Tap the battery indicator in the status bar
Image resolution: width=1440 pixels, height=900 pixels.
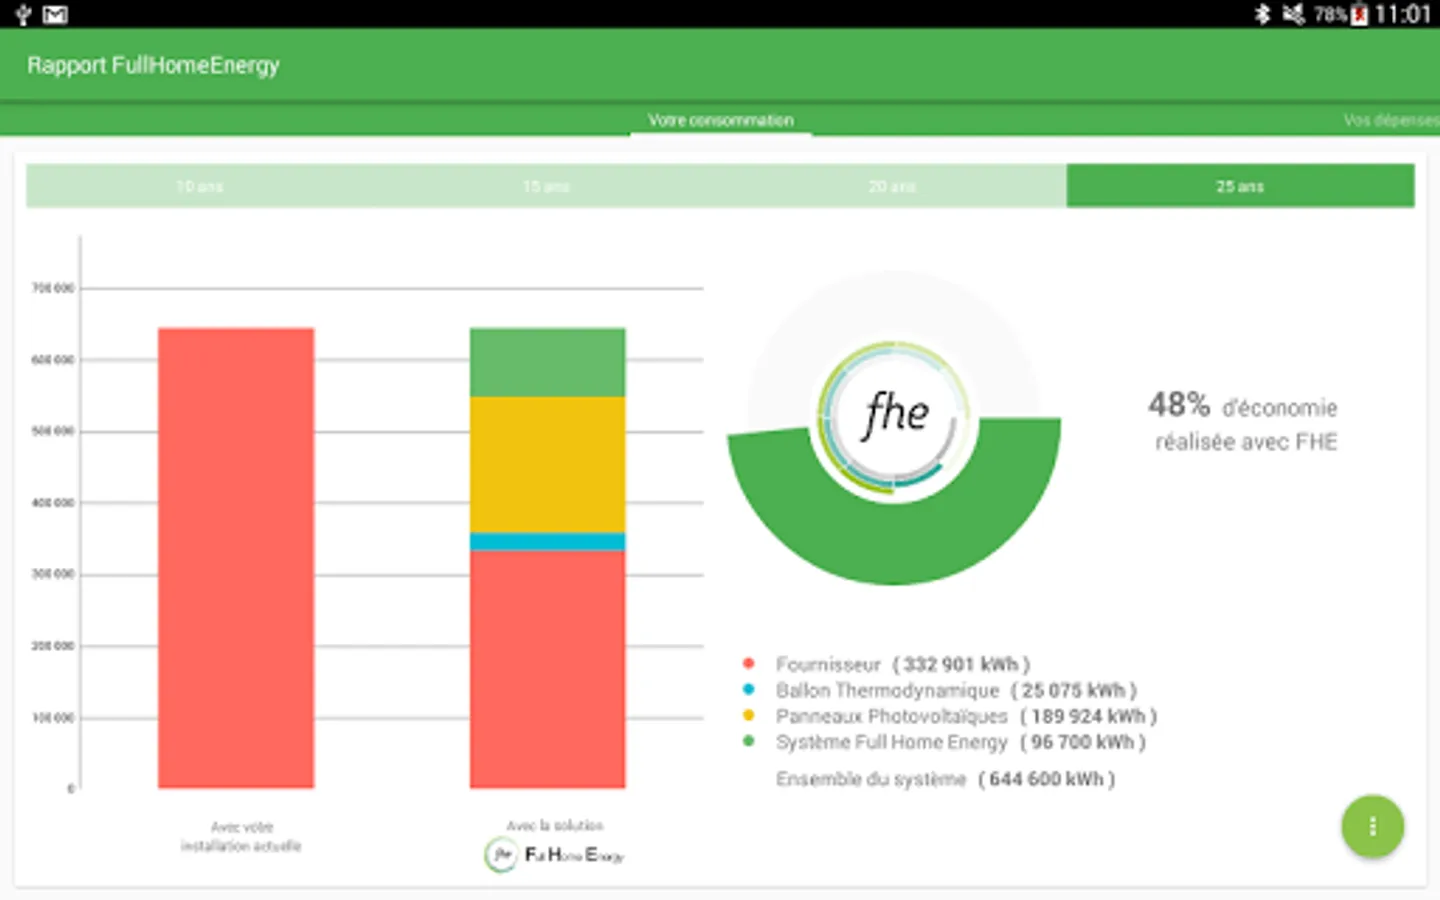click(1359, 15)
